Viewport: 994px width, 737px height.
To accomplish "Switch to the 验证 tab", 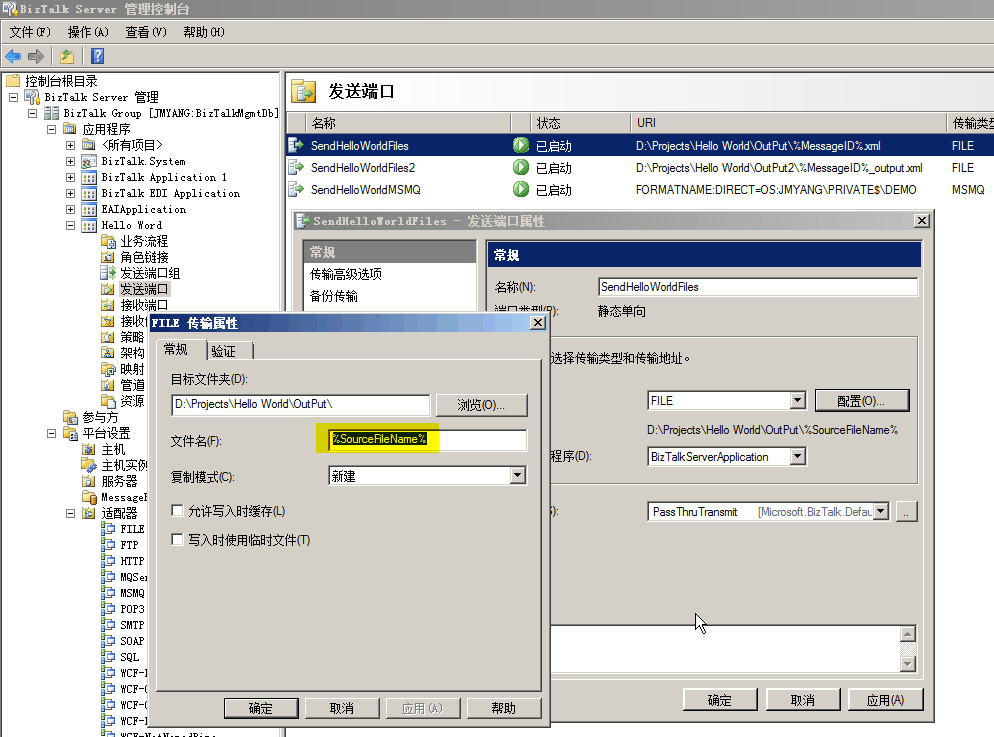I will 229,350.
